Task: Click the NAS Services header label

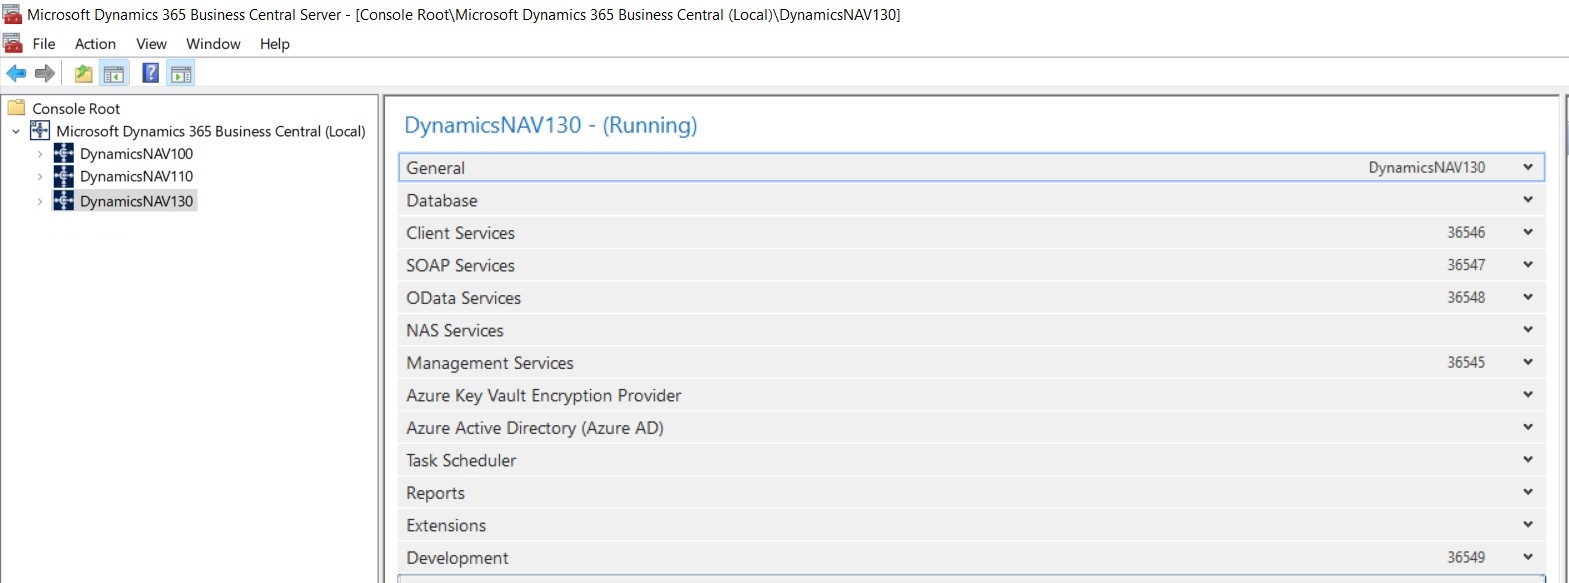Action: click(x=455, y=330)
